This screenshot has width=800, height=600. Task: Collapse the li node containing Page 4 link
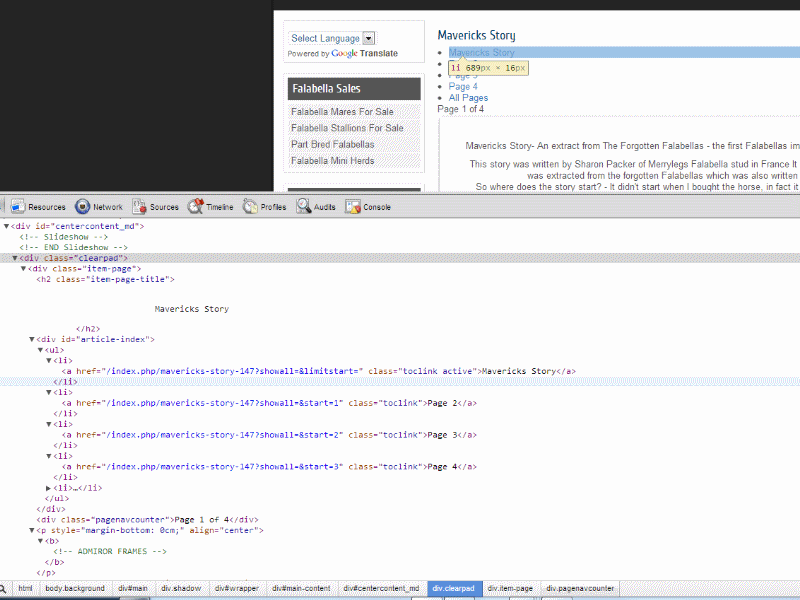49,456
